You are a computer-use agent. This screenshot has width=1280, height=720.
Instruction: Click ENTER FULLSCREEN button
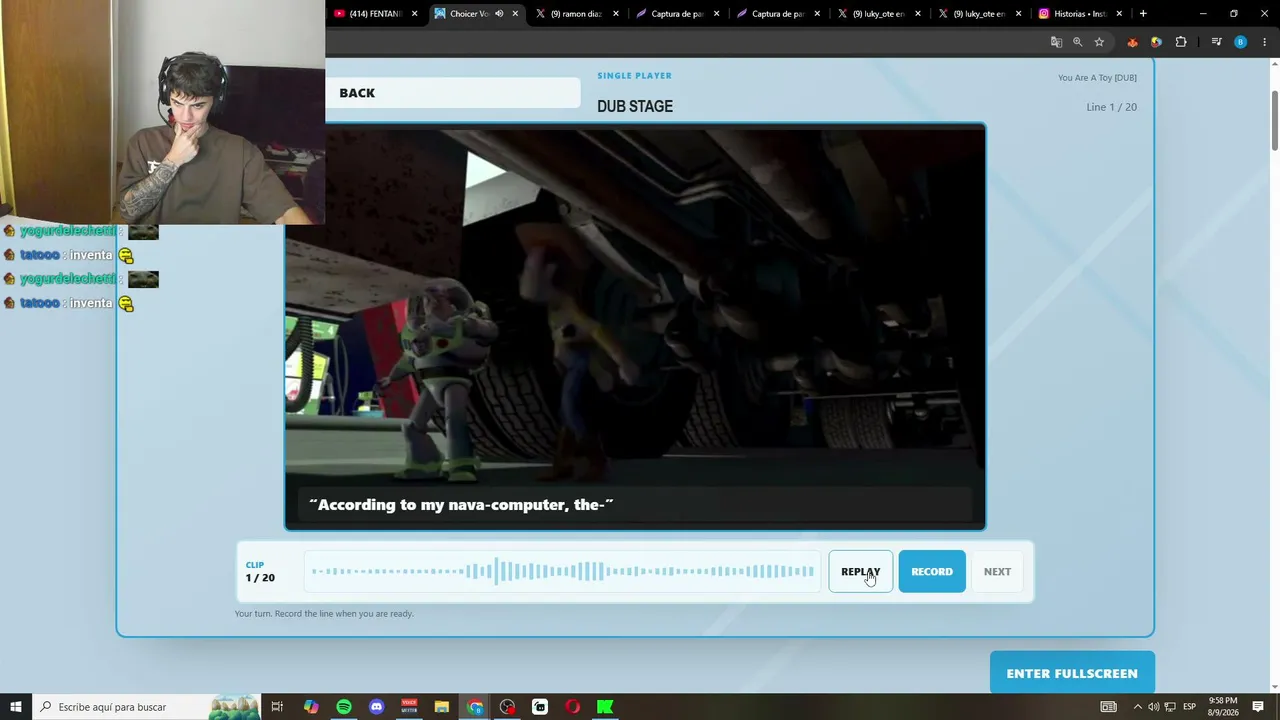(x=1072, y=673)
